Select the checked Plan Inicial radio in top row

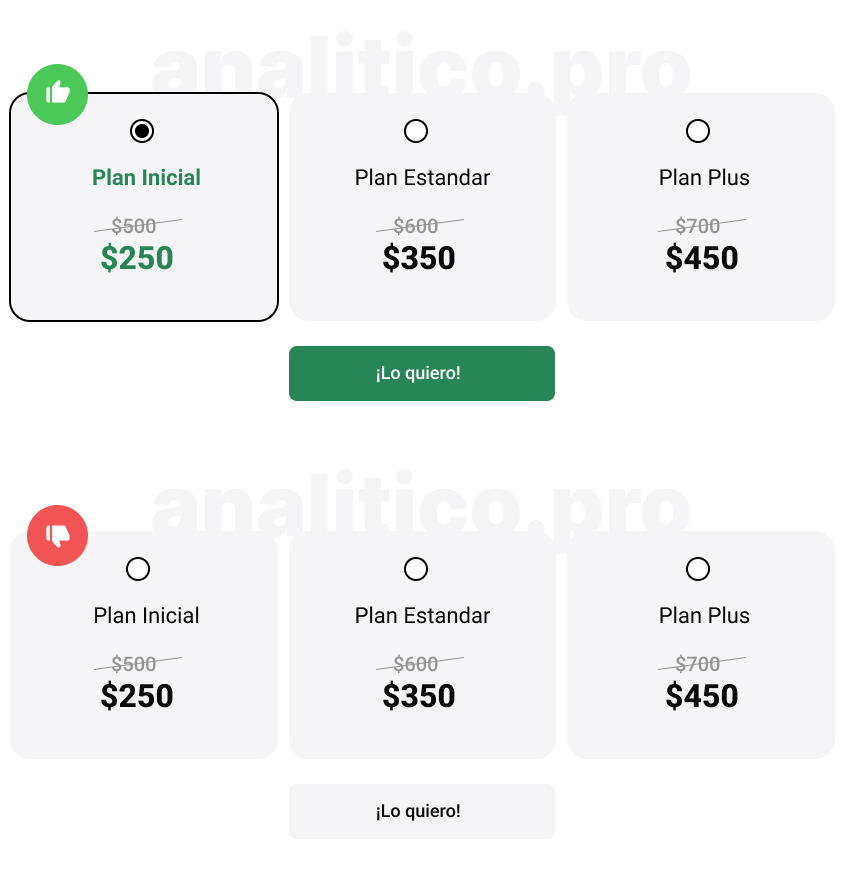[142, 131]
